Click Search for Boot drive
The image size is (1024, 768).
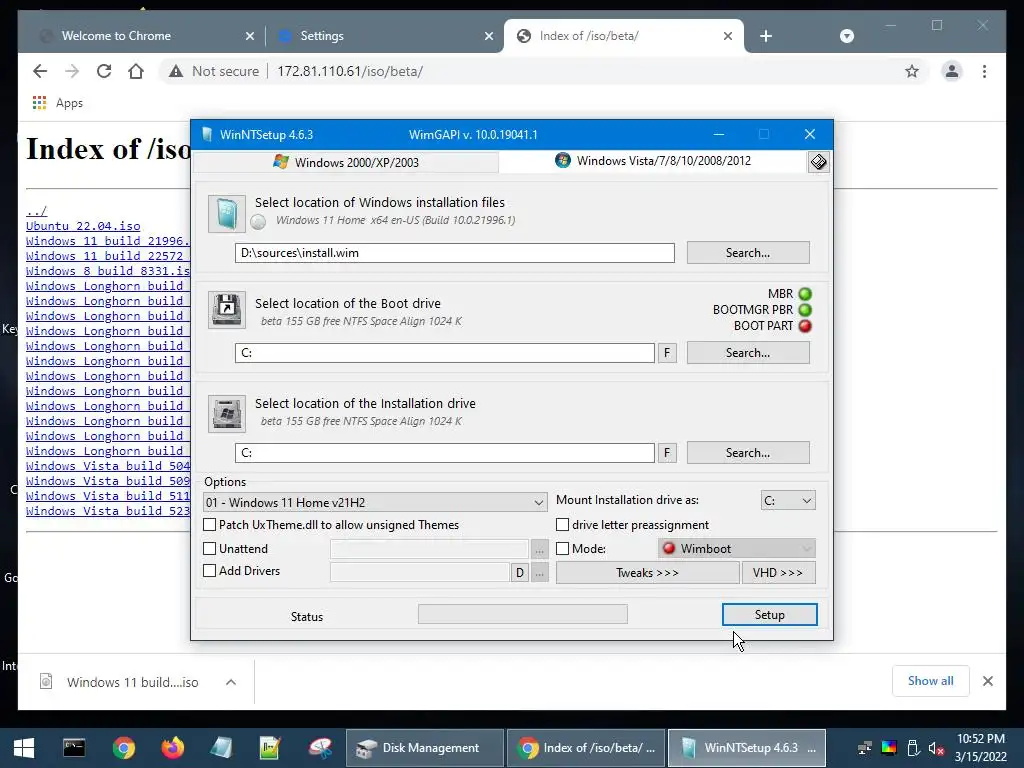(748, 353)
